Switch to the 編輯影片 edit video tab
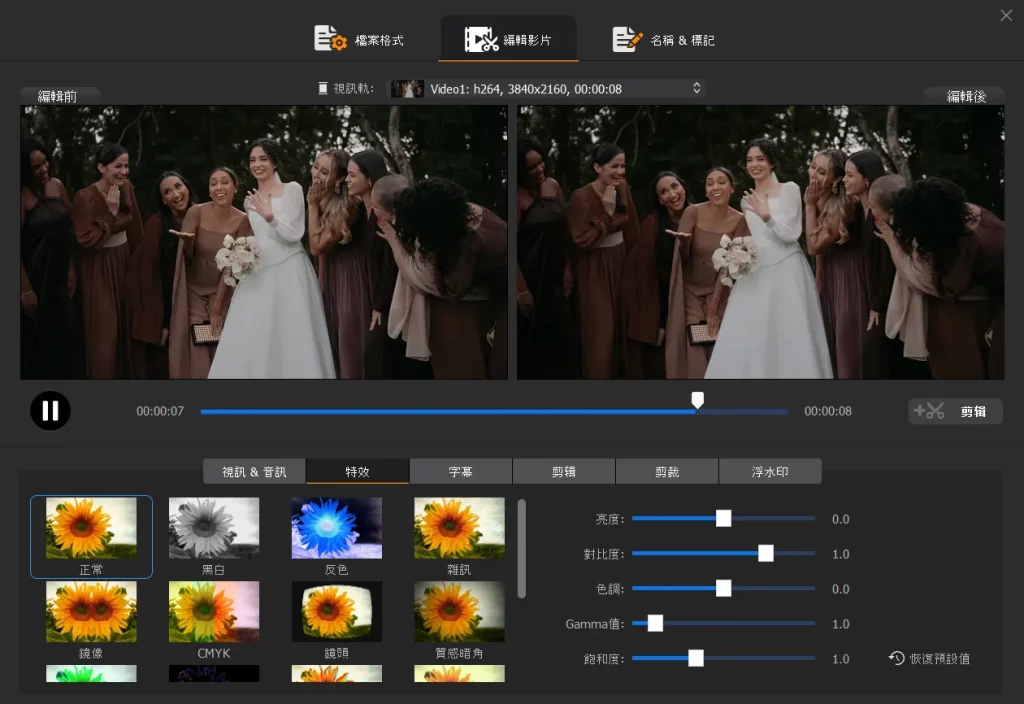 (x=508, y=39)
